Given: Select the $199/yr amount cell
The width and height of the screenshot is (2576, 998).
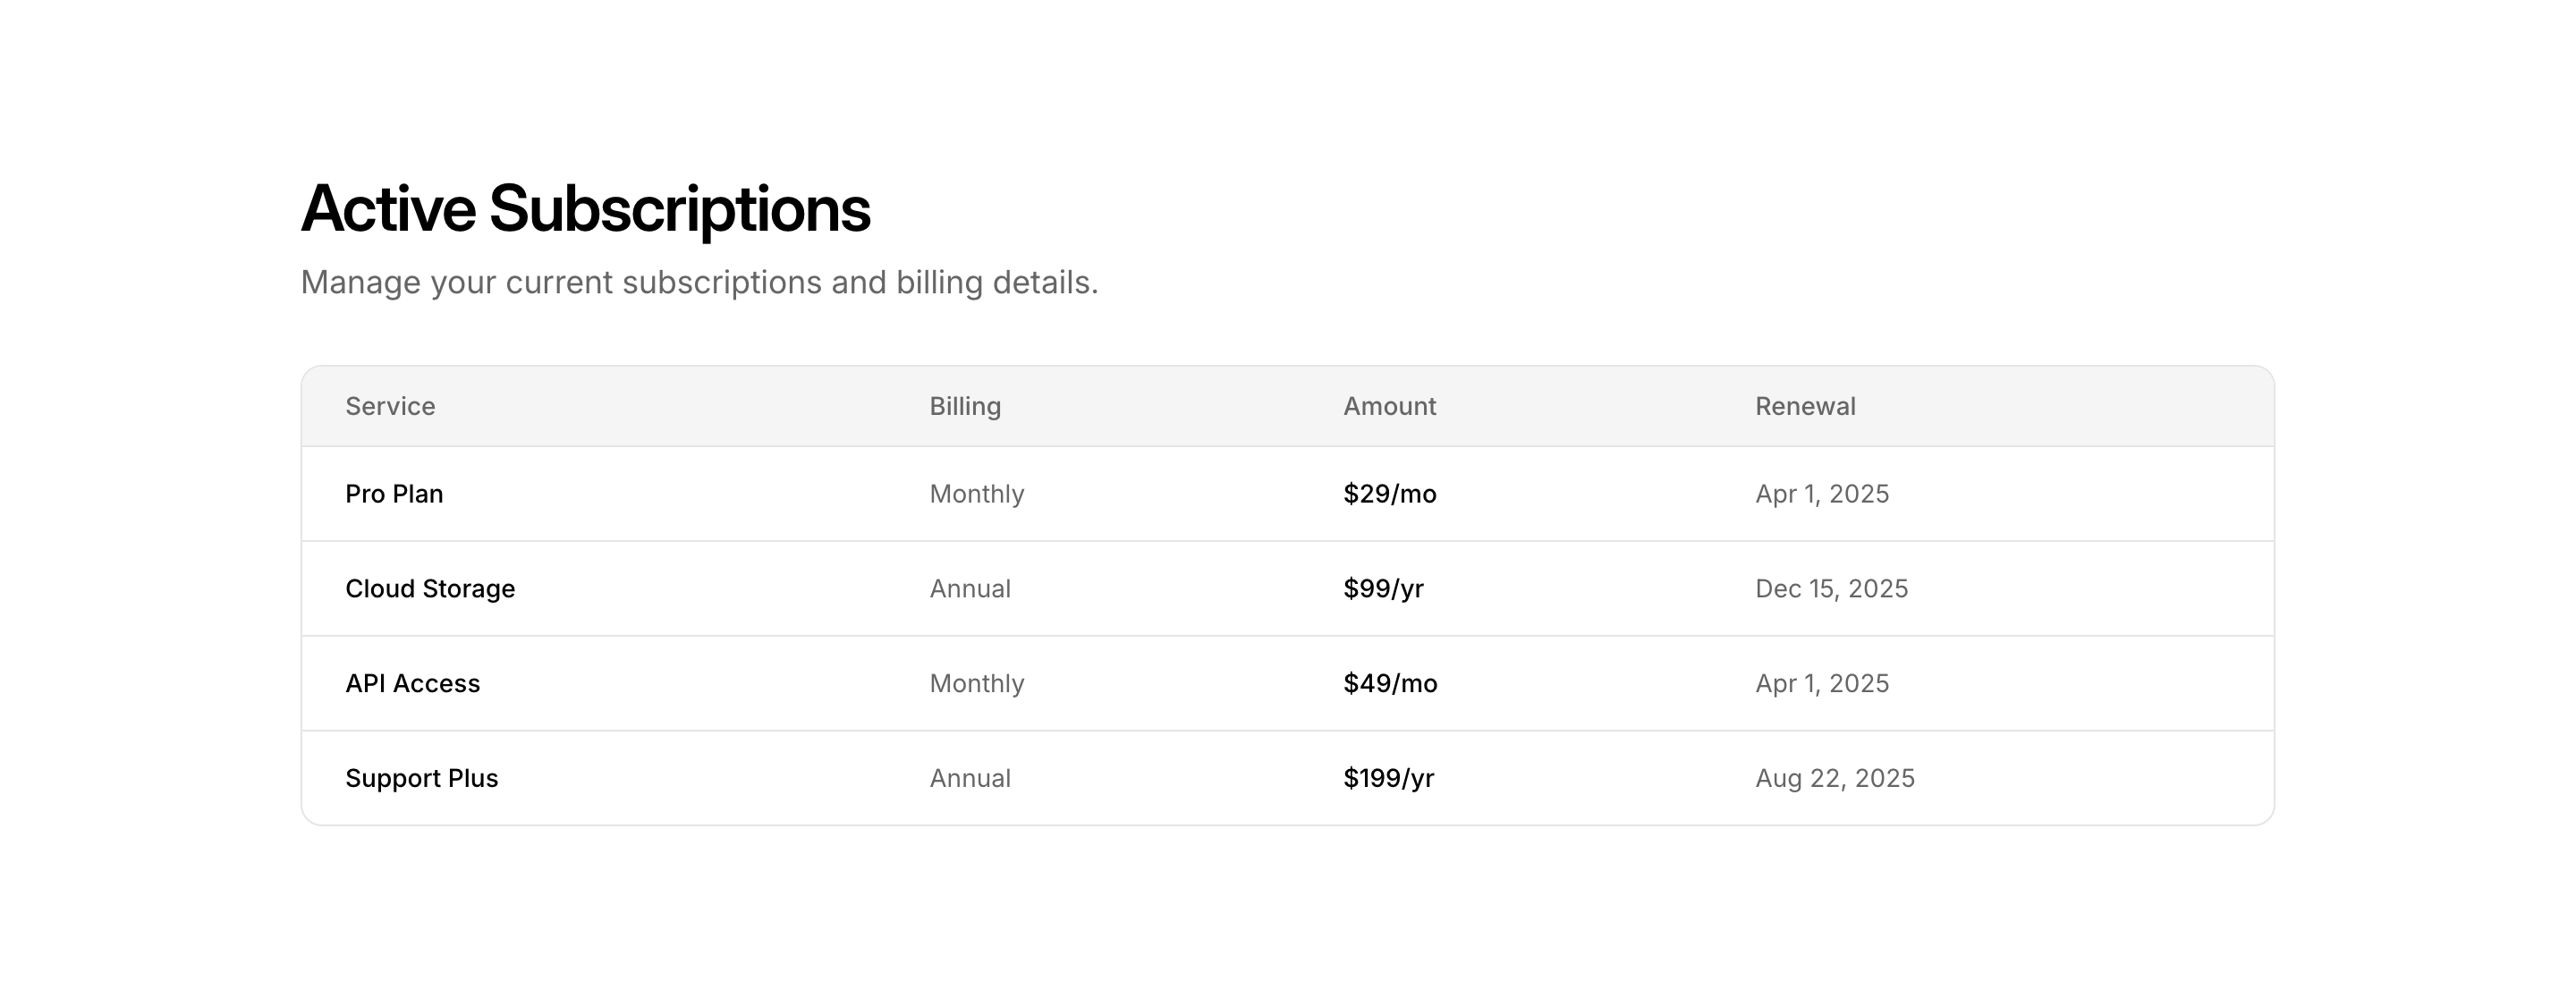Looking at the screenshot, I should 1388,778.
